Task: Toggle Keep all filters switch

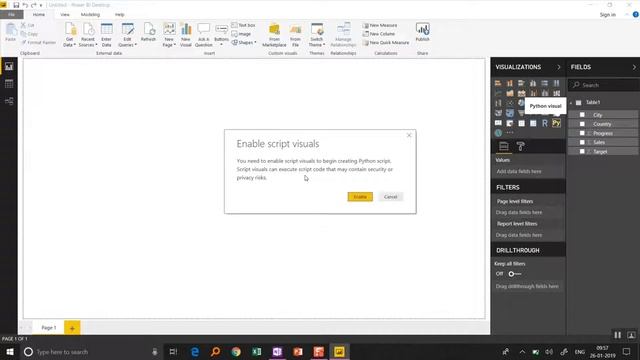Action: [x=514, y=274]
